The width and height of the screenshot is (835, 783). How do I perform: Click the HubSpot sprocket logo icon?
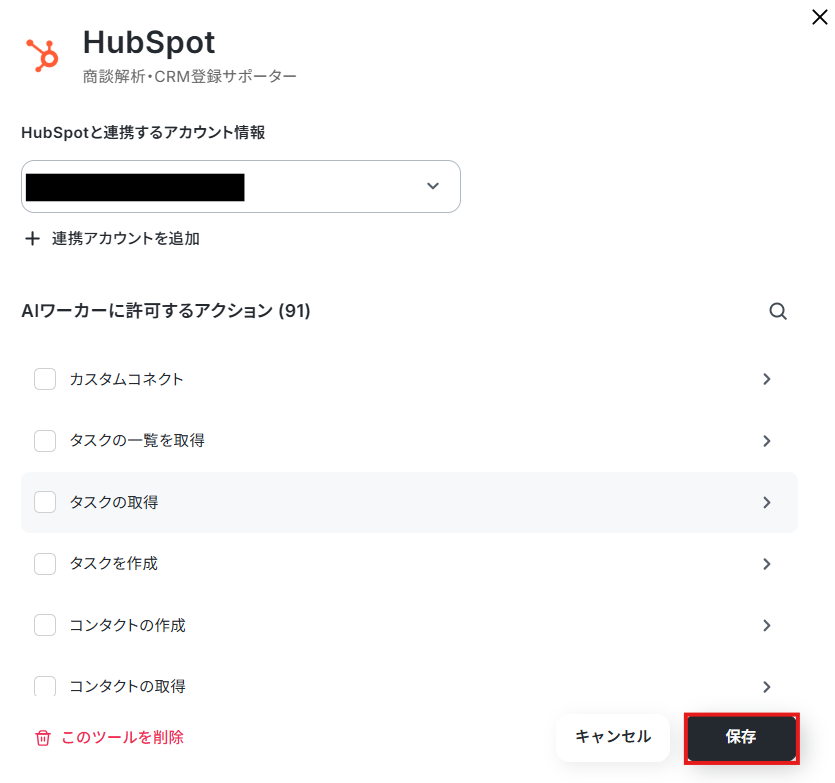43,55
